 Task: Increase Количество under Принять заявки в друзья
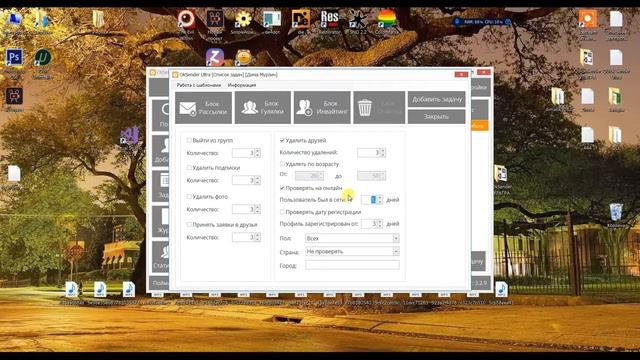pos(258,235)
